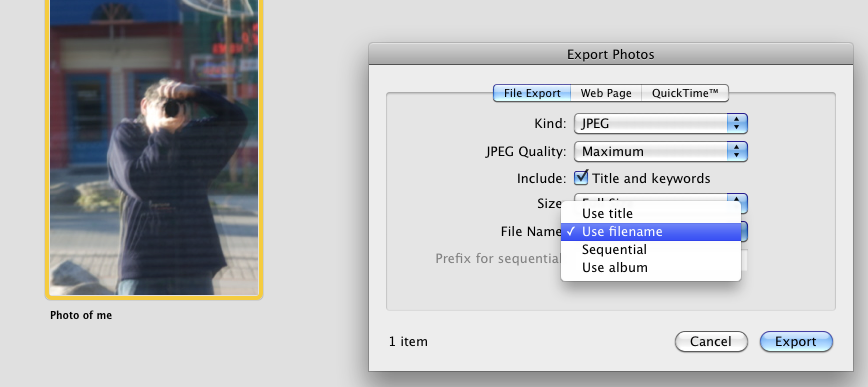This screenshot has height=387, width=868.
Task: Open the Kind dropdown showing JPEG
Action: point(661,123)
